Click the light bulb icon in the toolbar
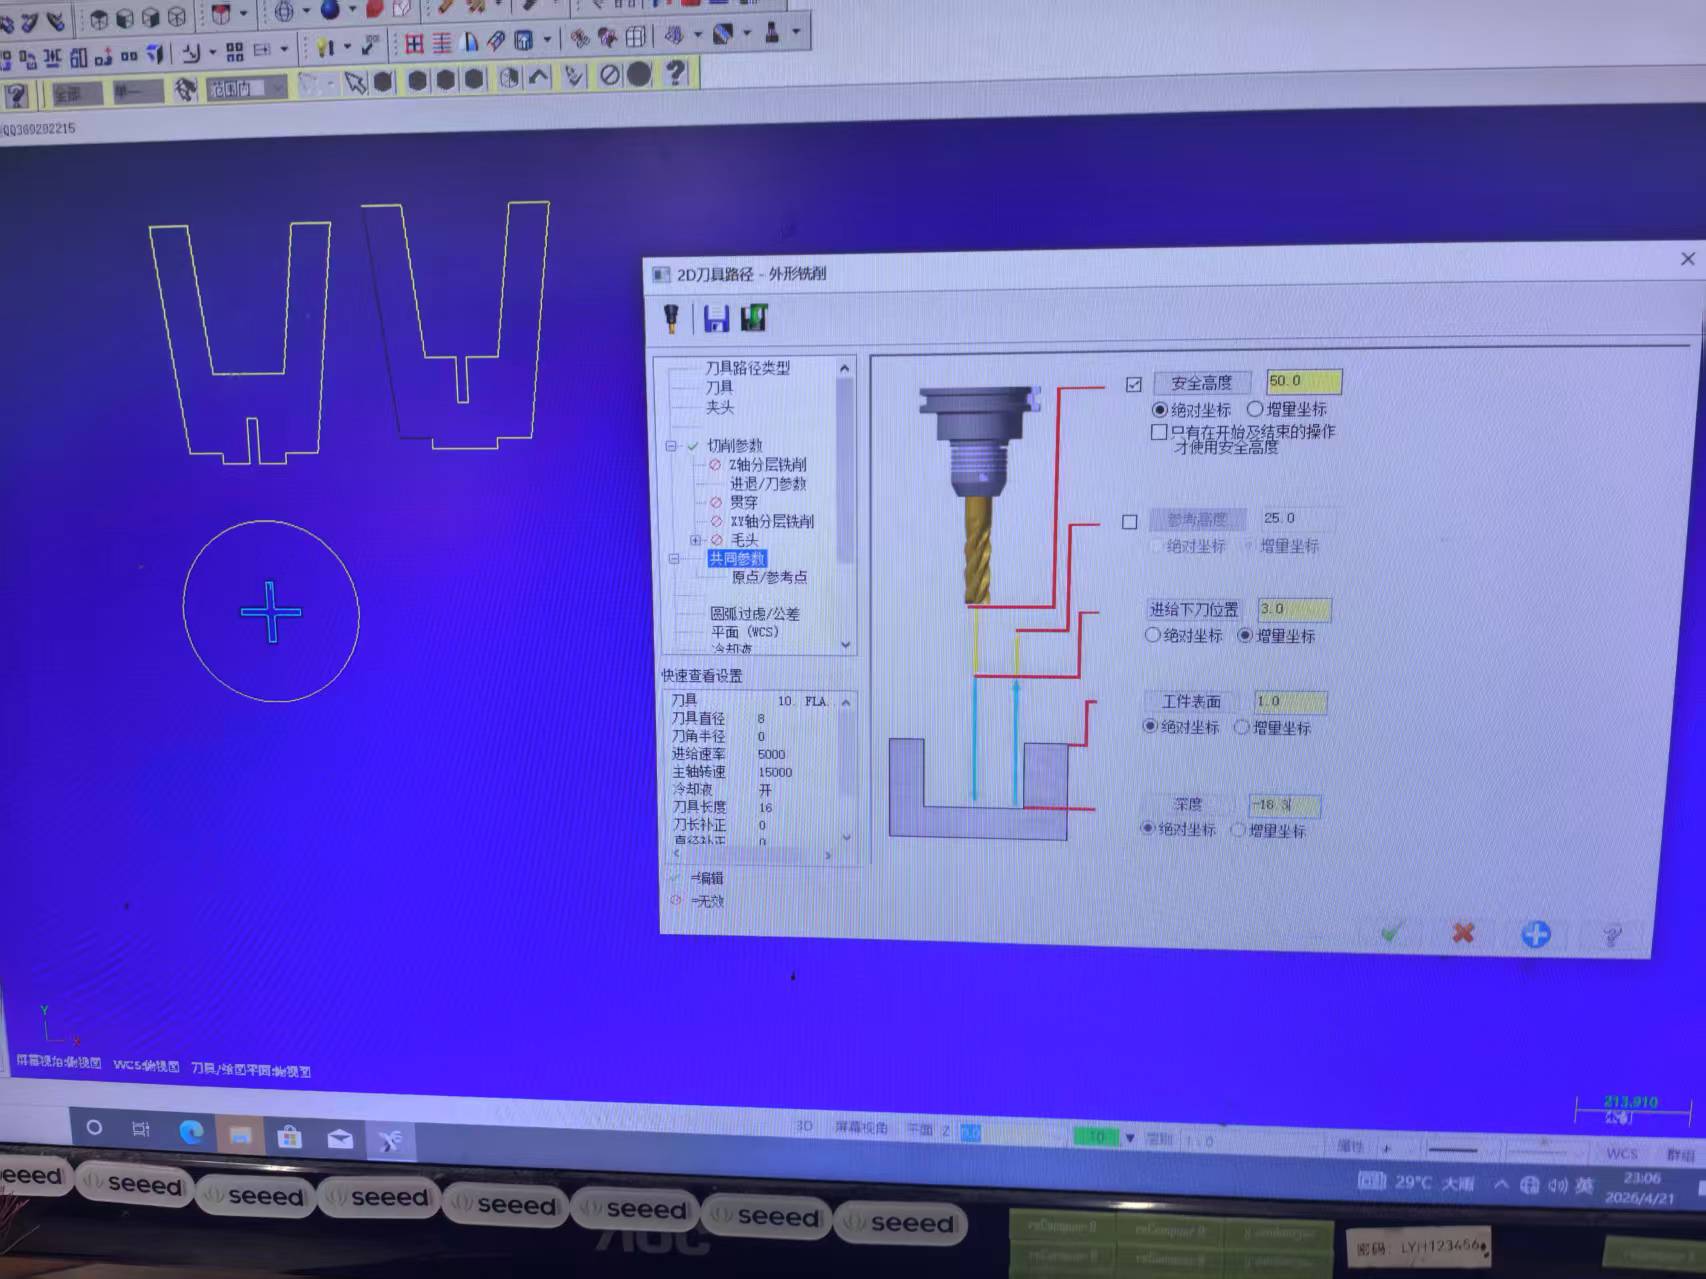1706x1279 pixels. 325,46
